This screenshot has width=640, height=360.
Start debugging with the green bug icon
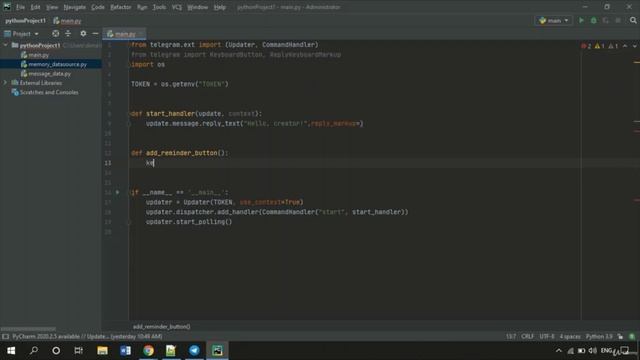tap(593, 20)
